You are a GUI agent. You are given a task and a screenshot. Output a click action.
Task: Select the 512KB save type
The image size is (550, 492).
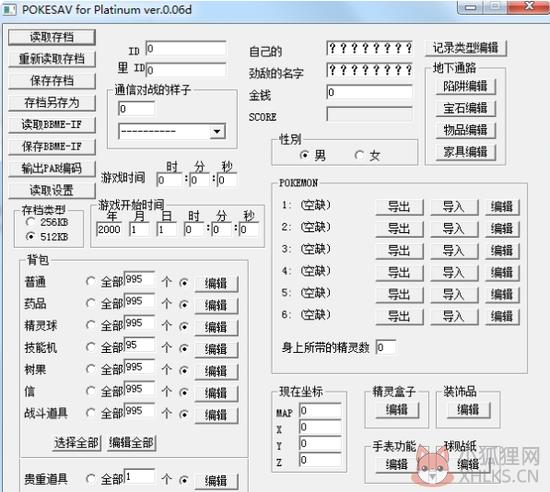(x=31, y=237)
